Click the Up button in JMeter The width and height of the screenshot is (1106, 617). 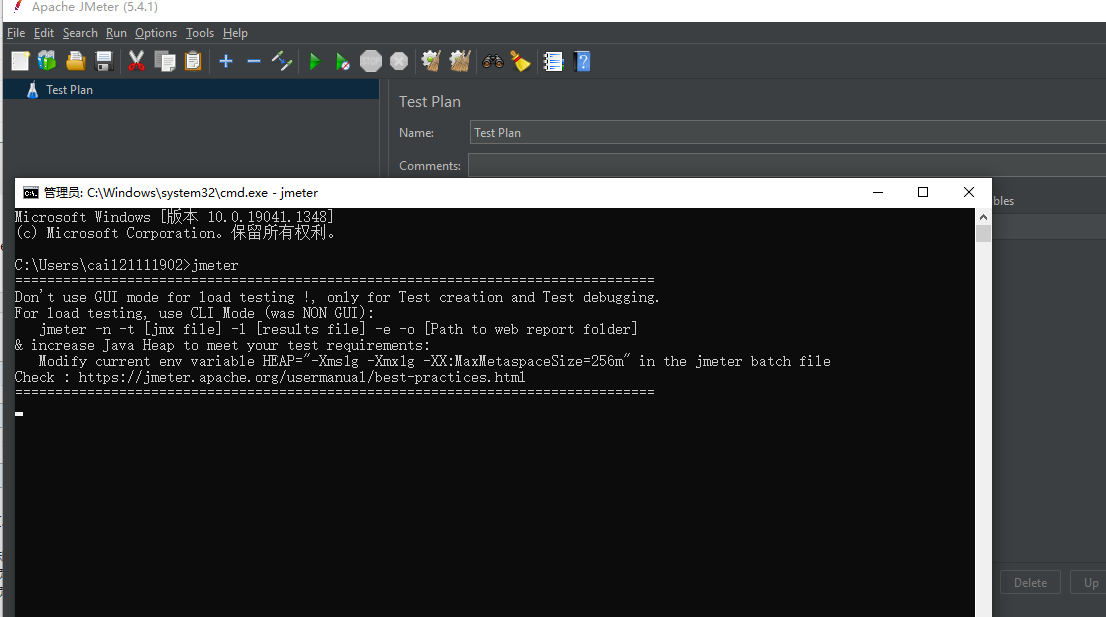pos(1090,582)
